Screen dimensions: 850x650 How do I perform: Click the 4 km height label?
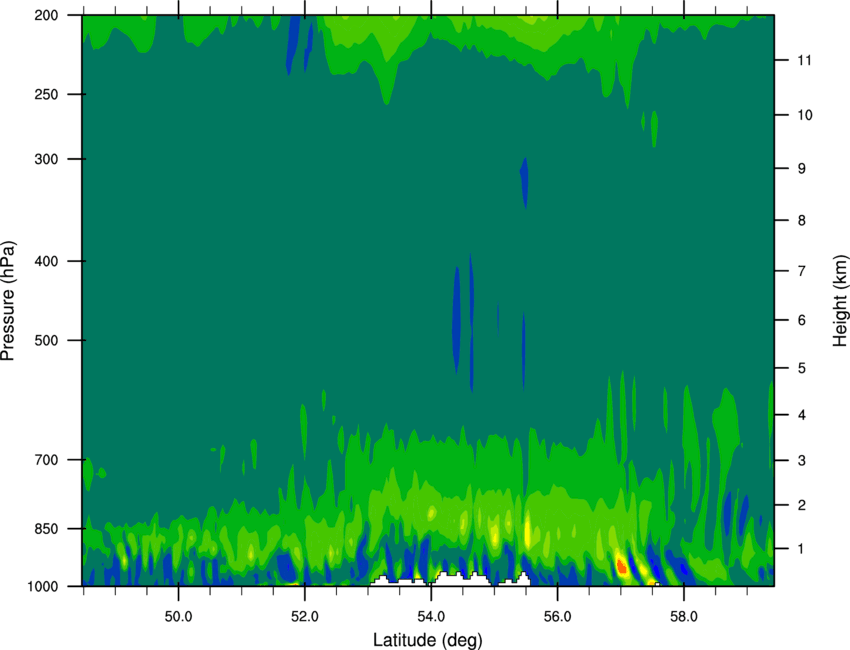tap(802, 415)
